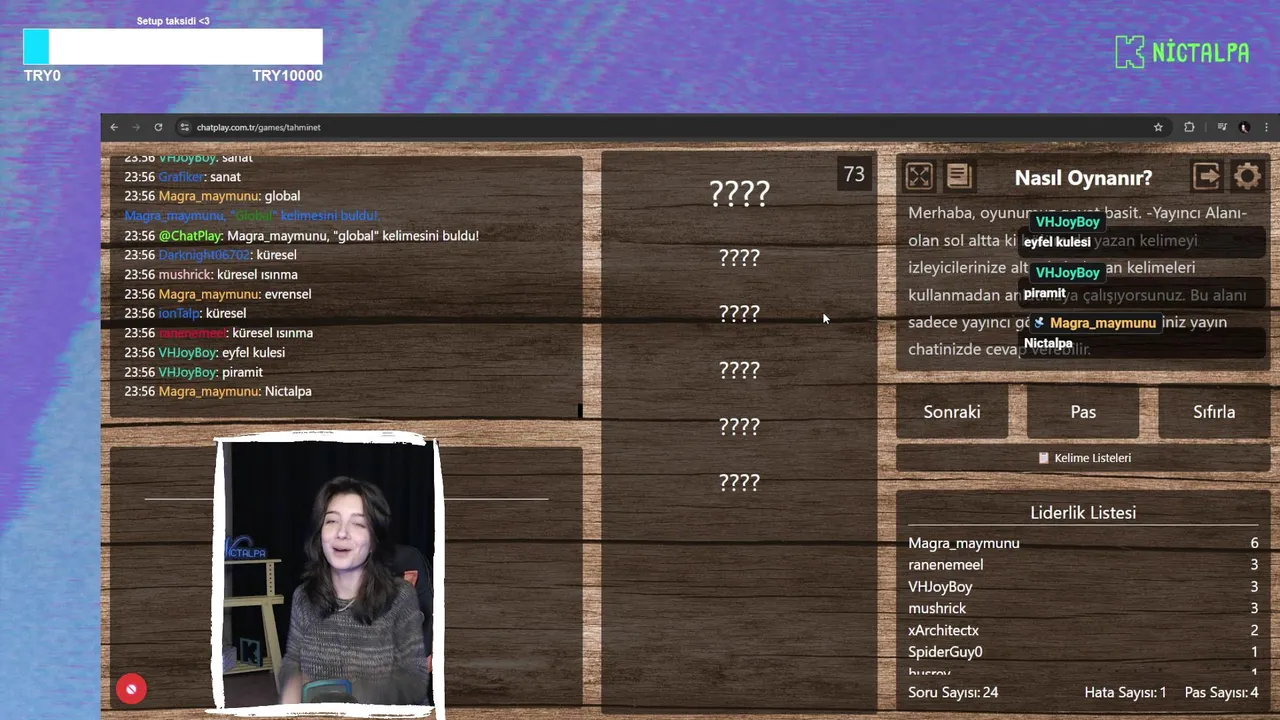Click the Liderlik Listesi heading
The height and width of the screenshot is (720, 1280).
pyautogui.click(x=1083, y=512)
